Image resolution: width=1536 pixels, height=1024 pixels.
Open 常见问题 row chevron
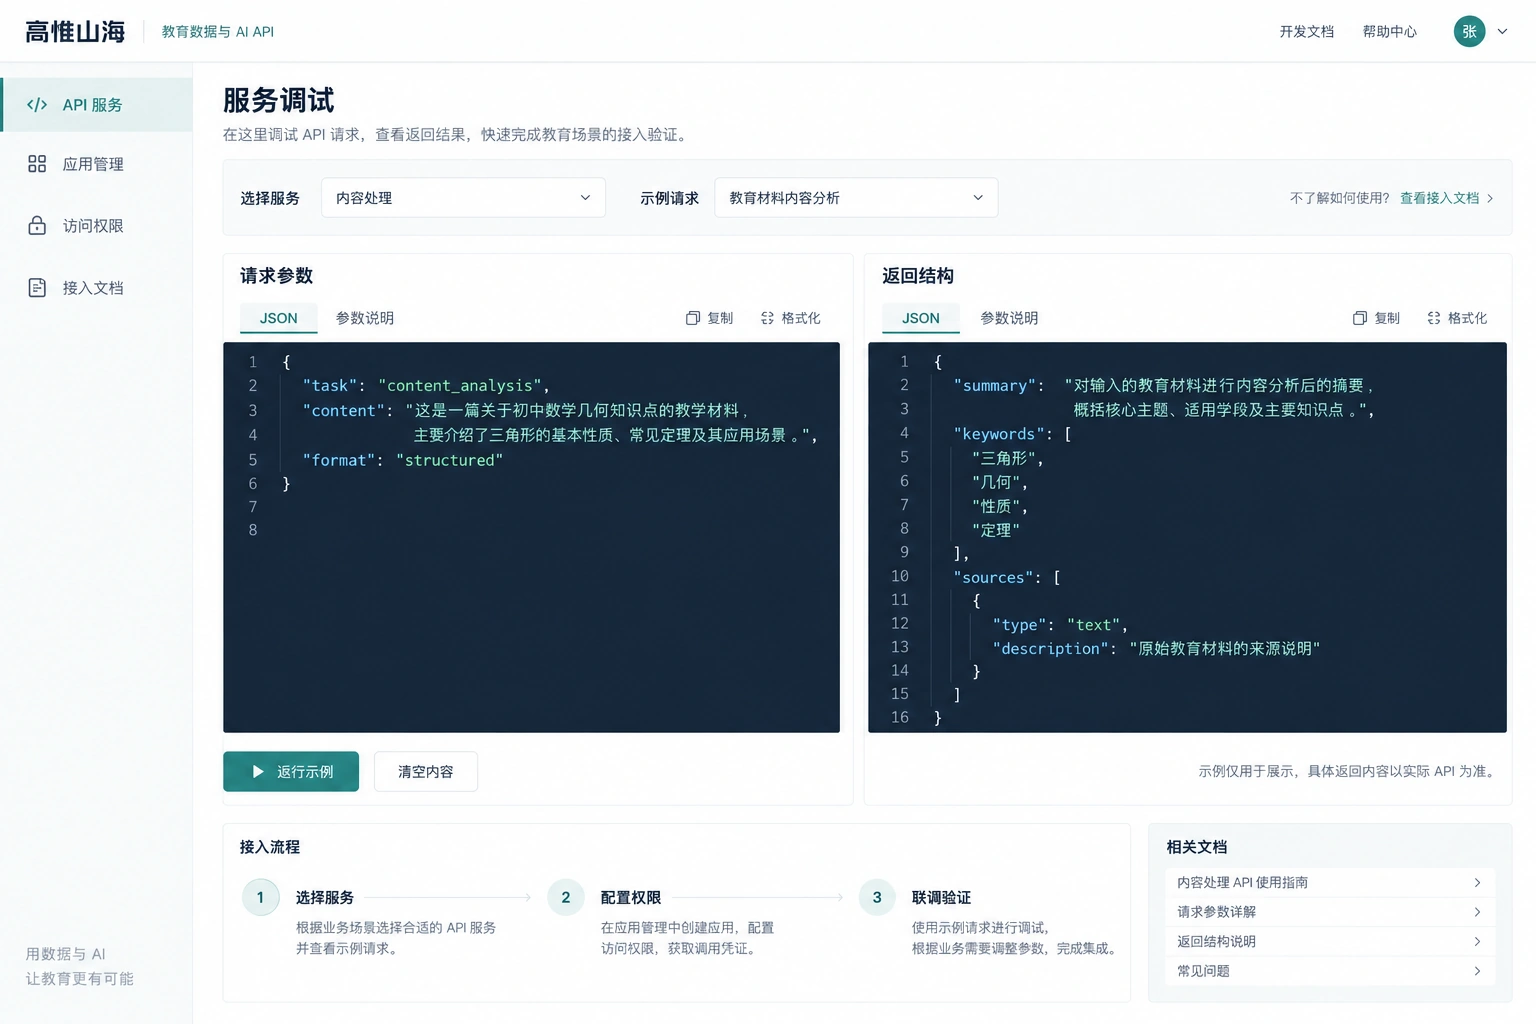point(1477,971)
